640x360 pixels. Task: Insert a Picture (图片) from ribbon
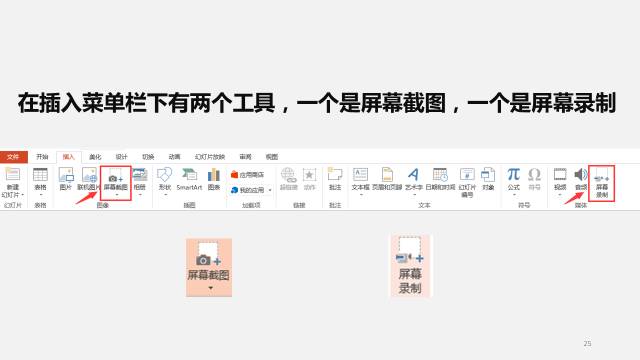tap(66, 175)
